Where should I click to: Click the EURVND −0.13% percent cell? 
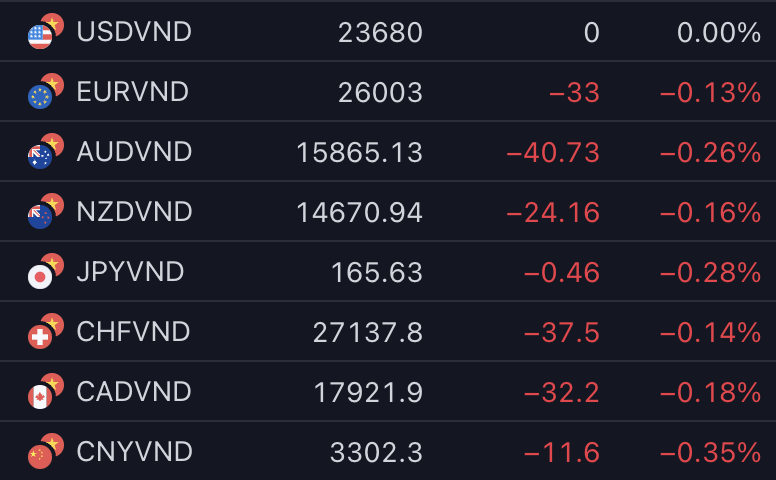[710, 93]
